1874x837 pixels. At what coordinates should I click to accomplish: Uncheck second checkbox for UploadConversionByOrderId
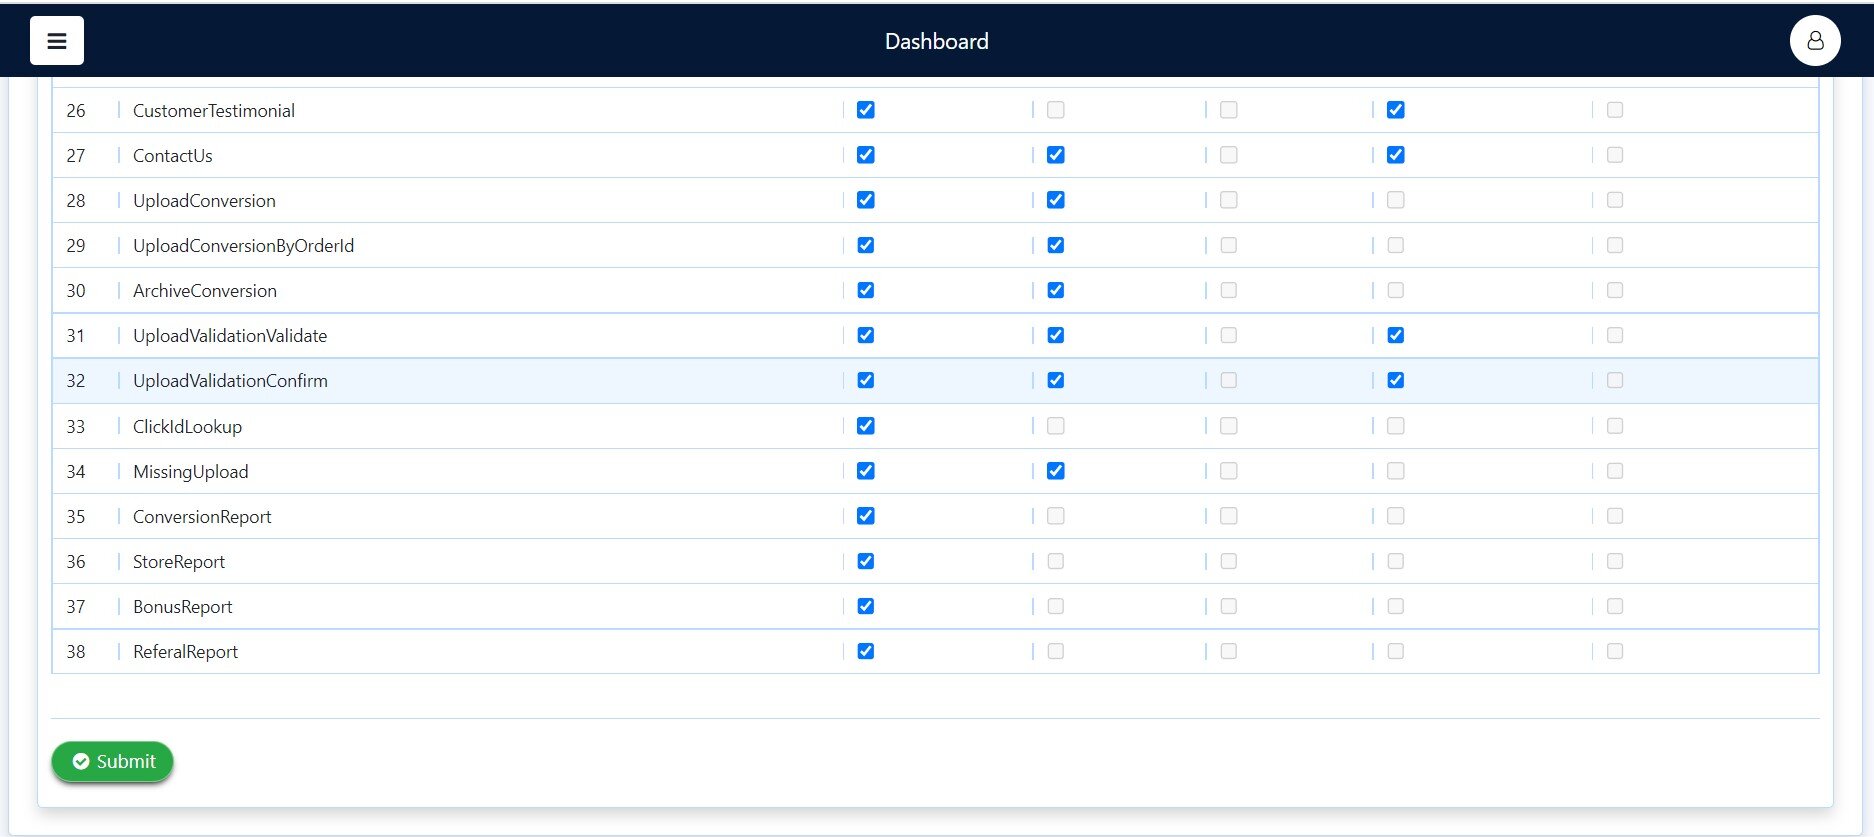click(x=1056, y=245)
